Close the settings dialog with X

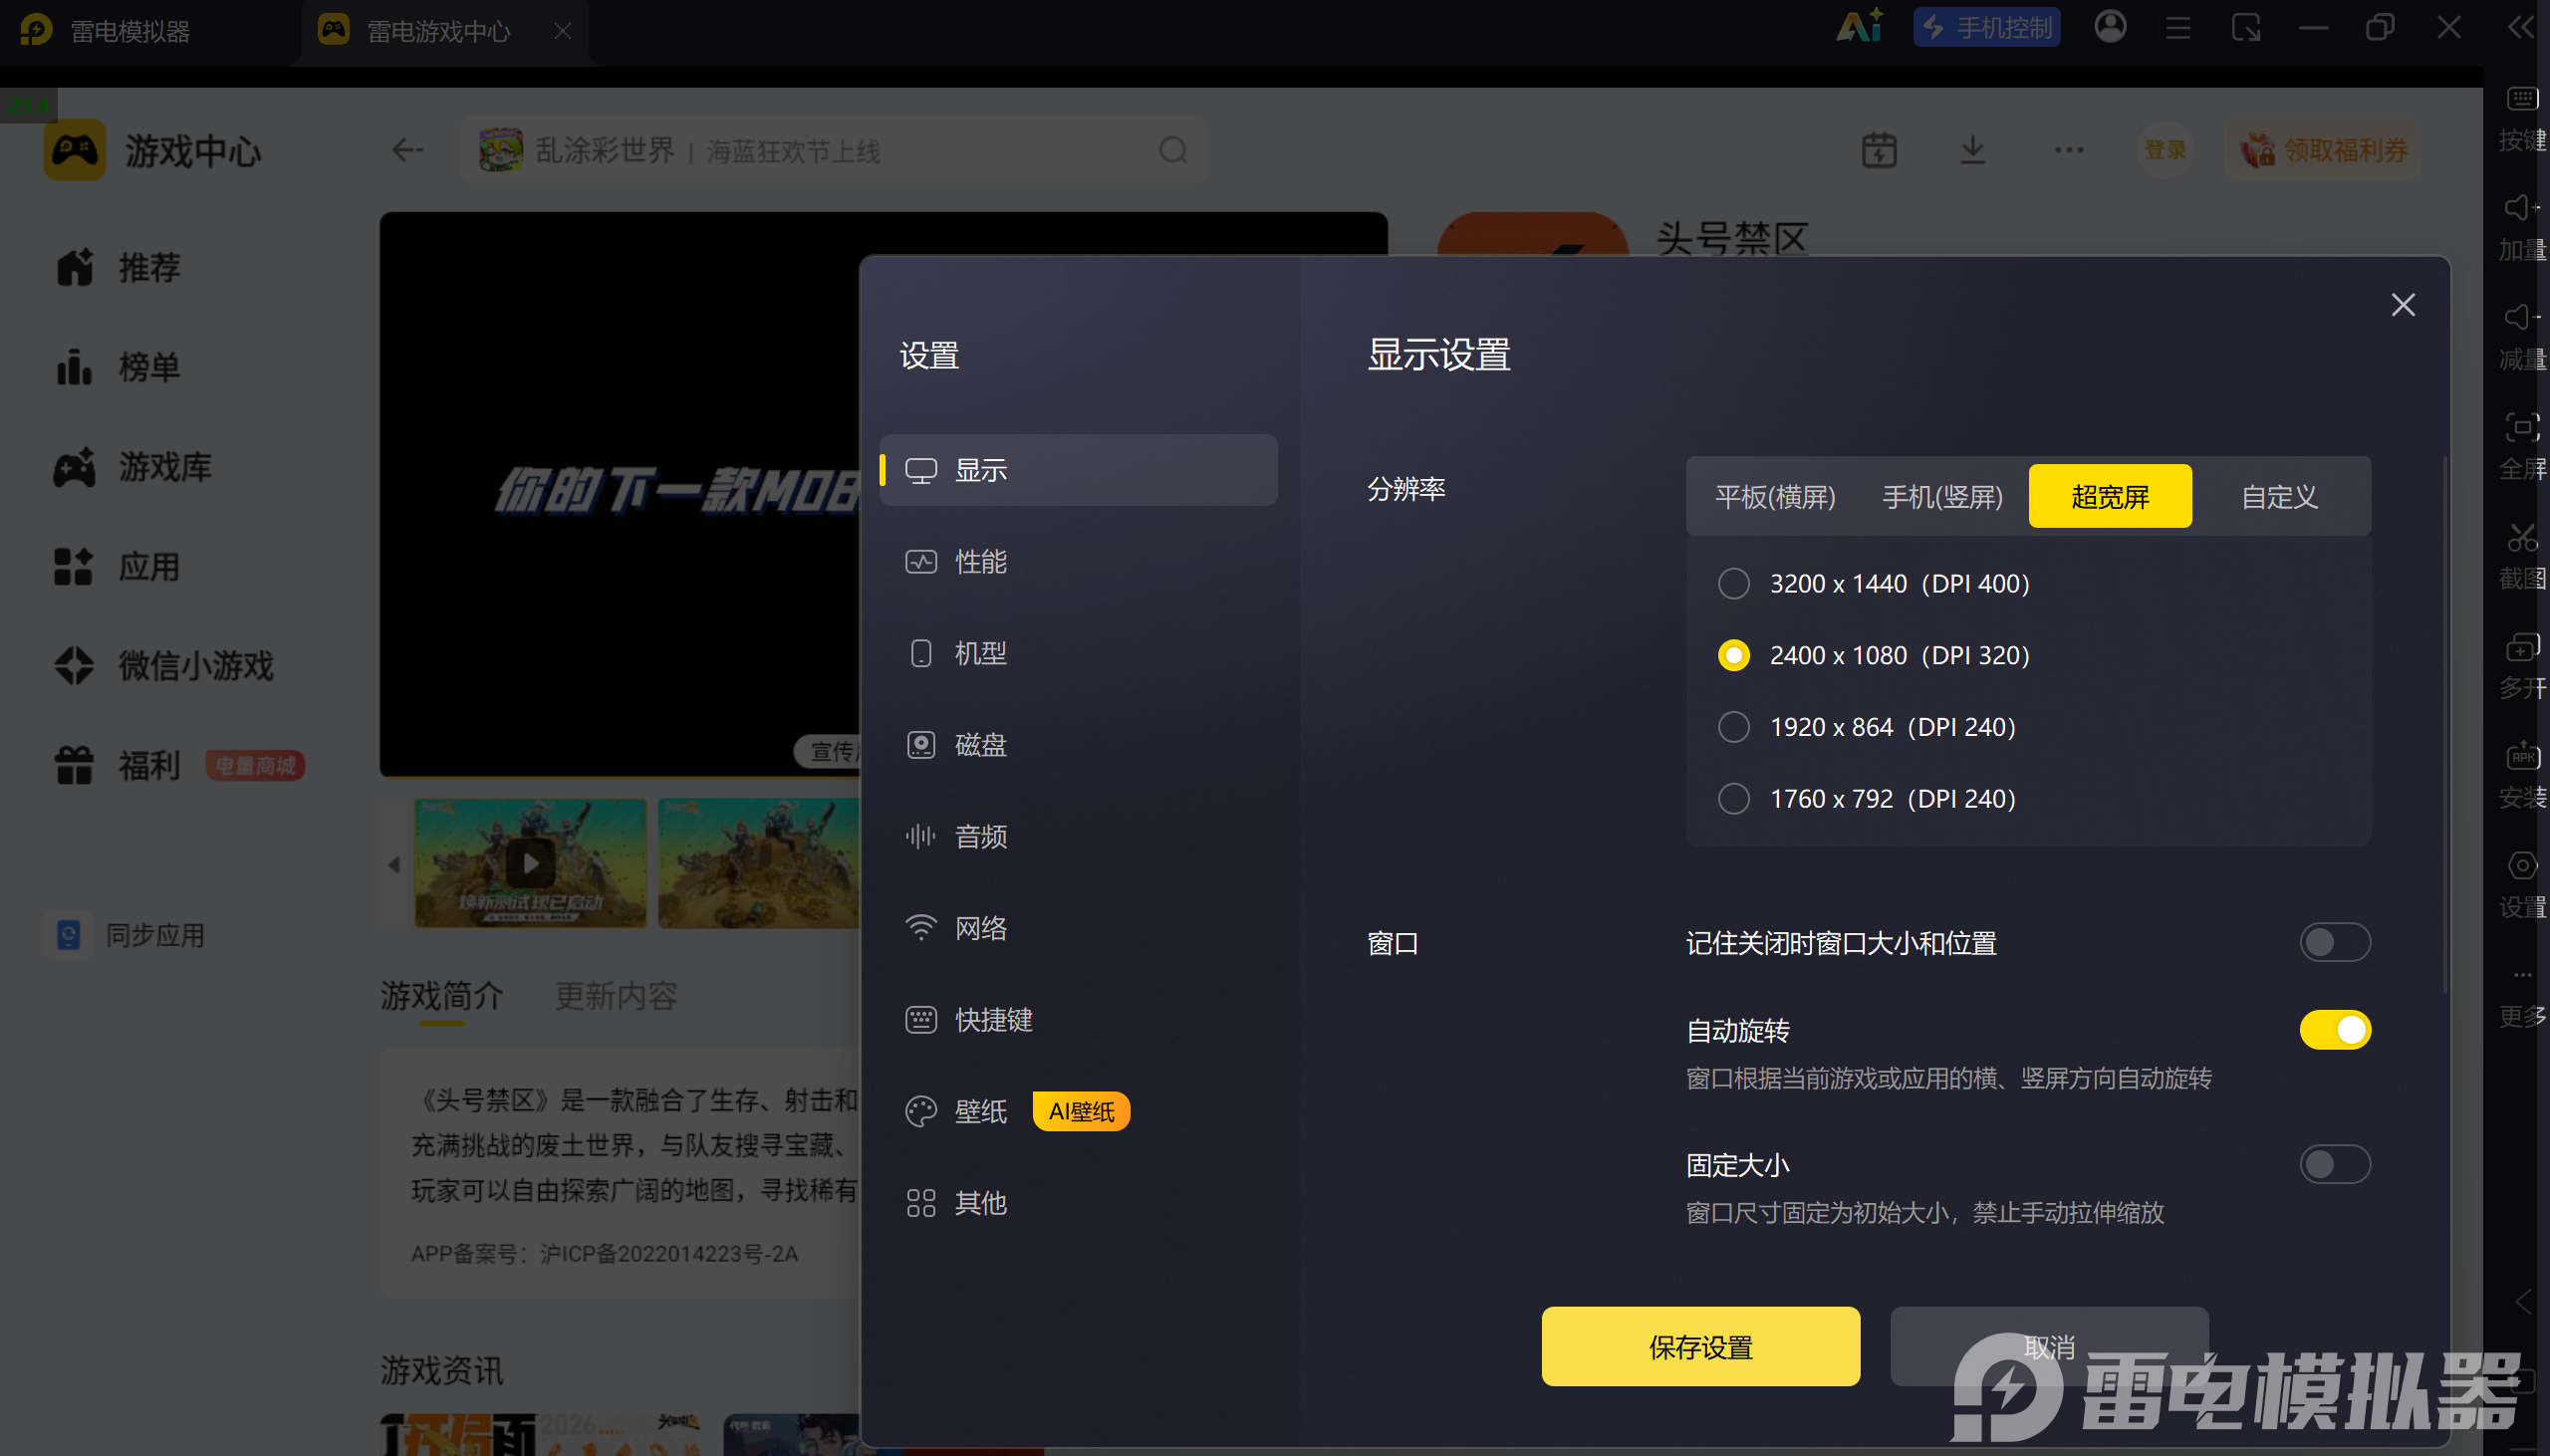(x=2402, y=305)
